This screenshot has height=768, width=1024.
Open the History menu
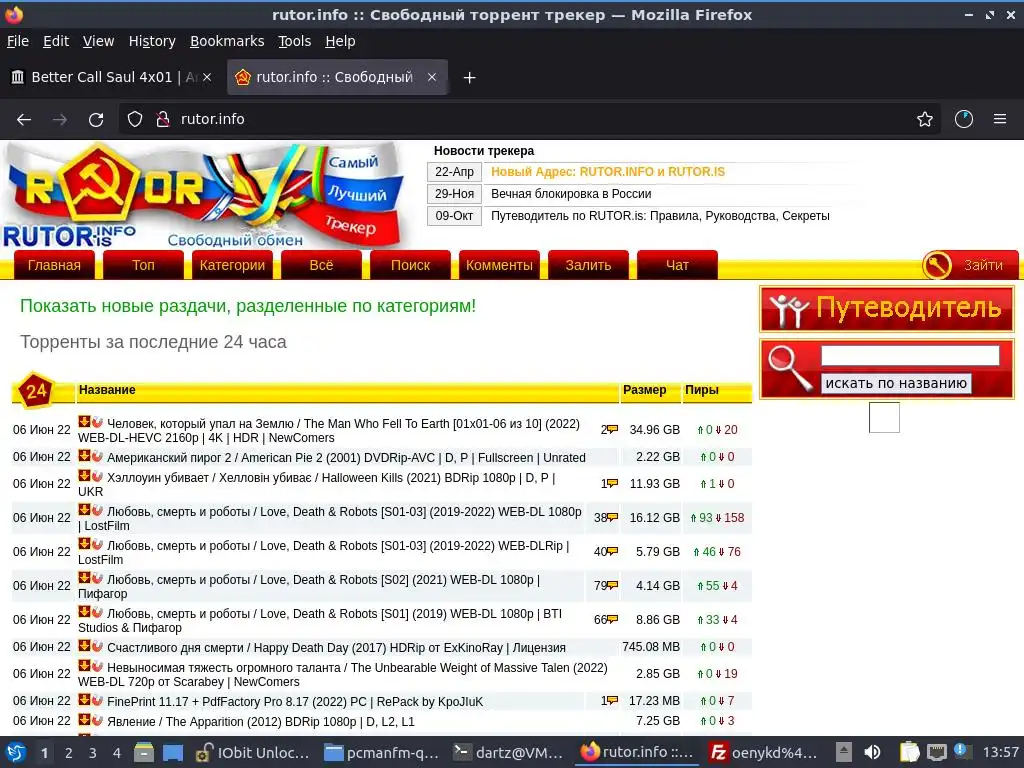(152, 41)
